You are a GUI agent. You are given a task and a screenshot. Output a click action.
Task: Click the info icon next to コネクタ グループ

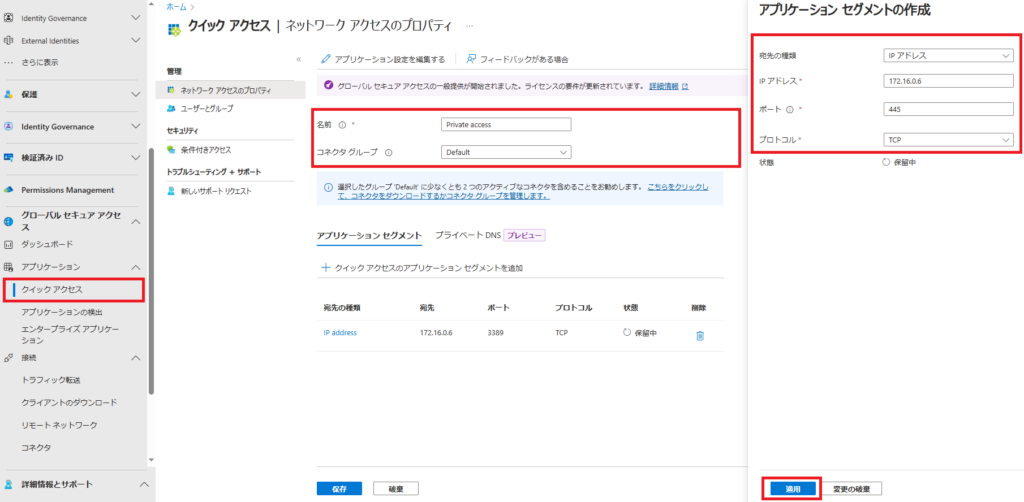point(389,153)
